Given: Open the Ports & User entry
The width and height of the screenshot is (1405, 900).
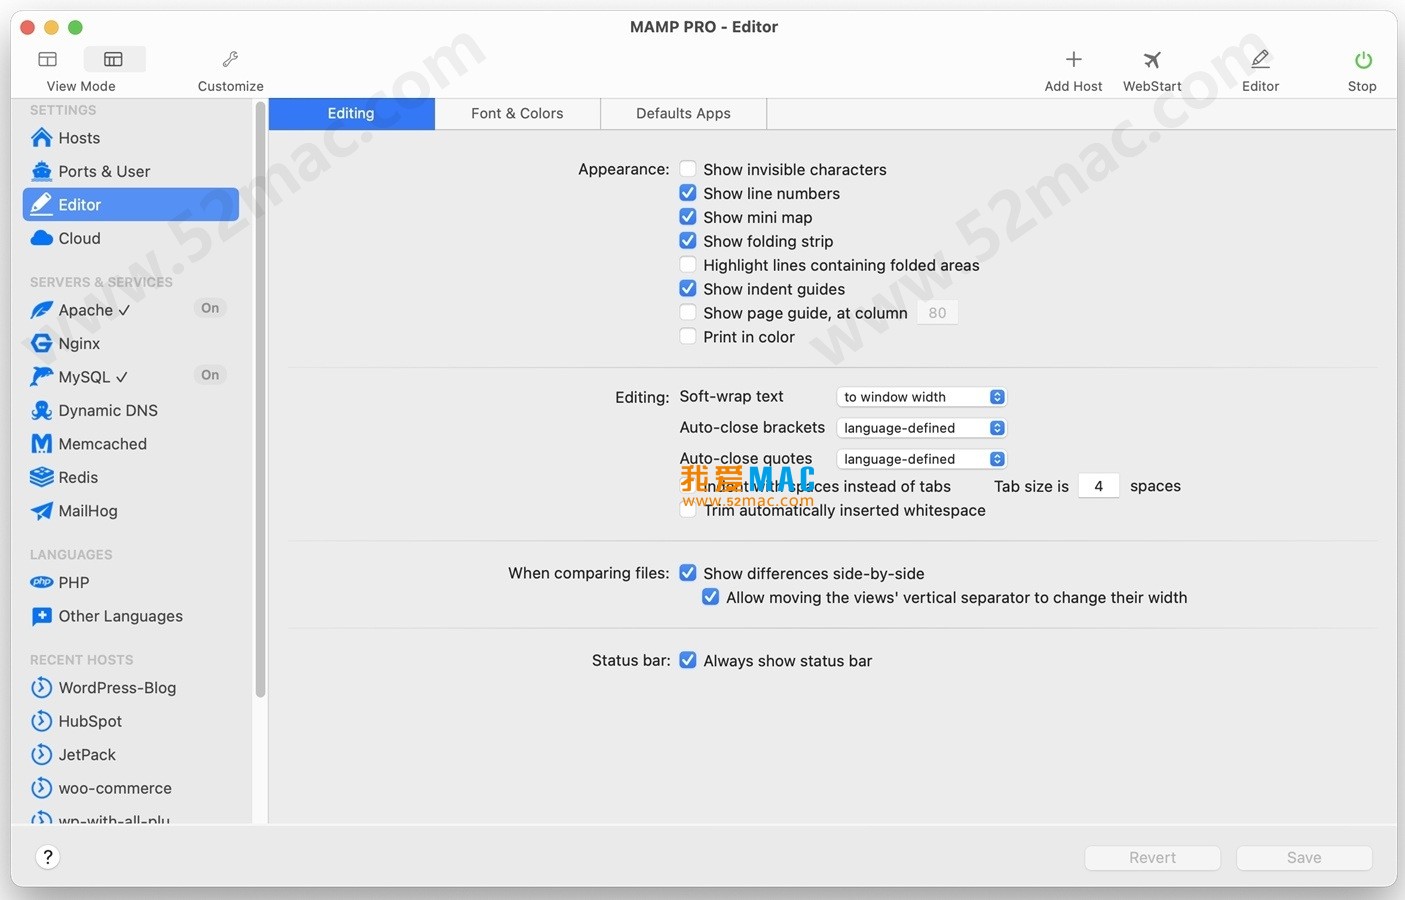Looking at the screenshot, I should click(x=131, y=171).
